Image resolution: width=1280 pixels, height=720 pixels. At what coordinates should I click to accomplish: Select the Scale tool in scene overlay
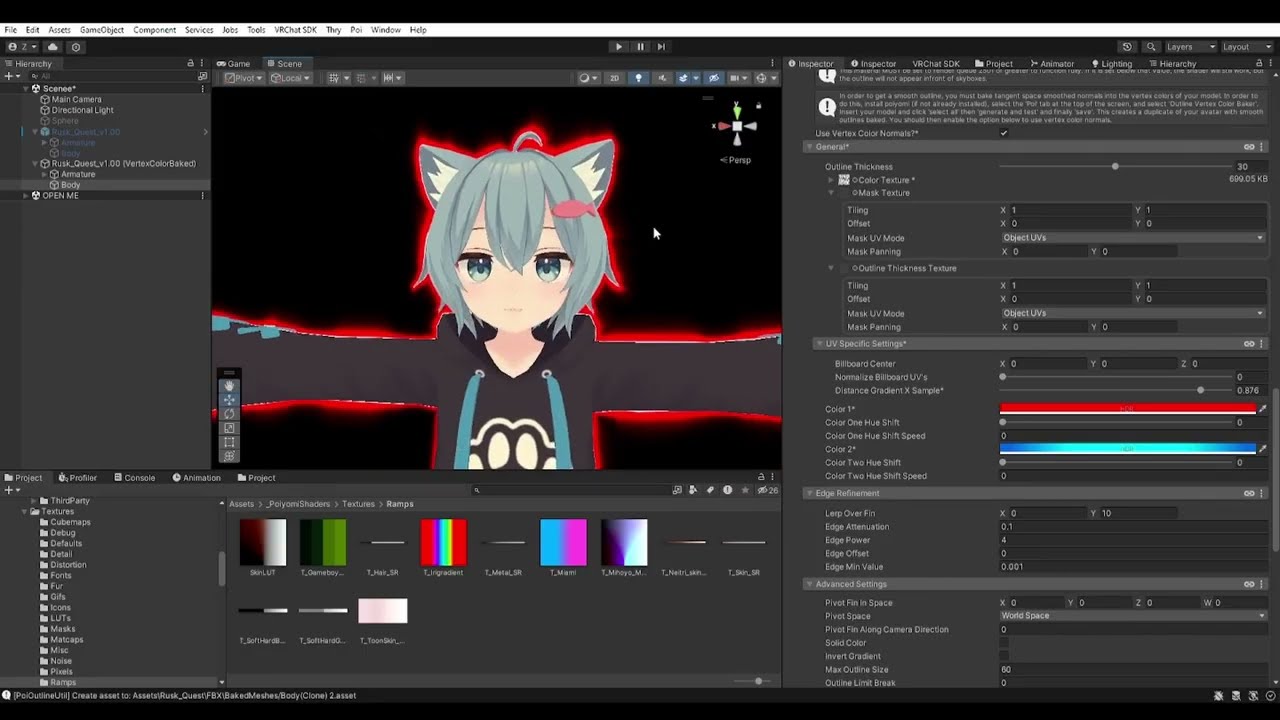[229, 428]
